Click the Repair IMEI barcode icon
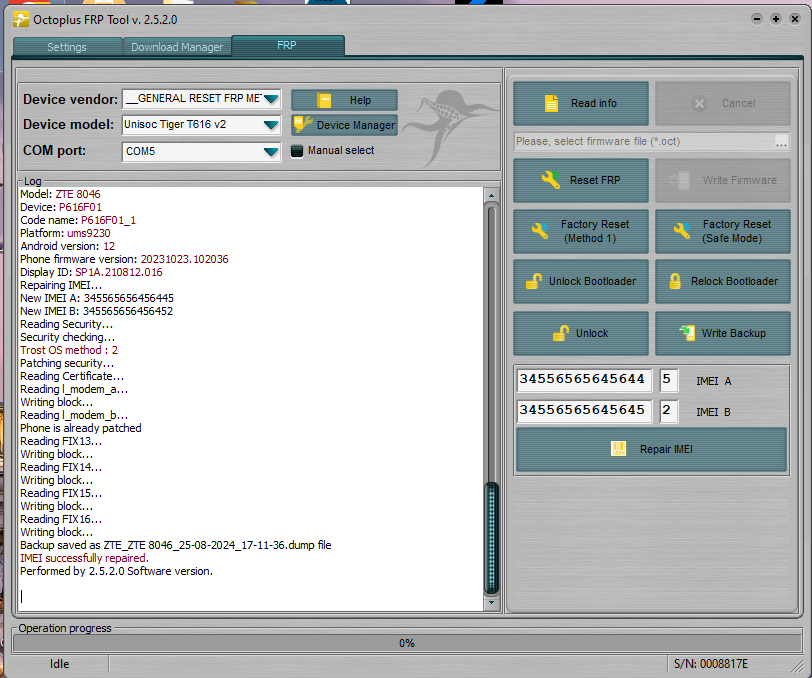 [619, 449]
